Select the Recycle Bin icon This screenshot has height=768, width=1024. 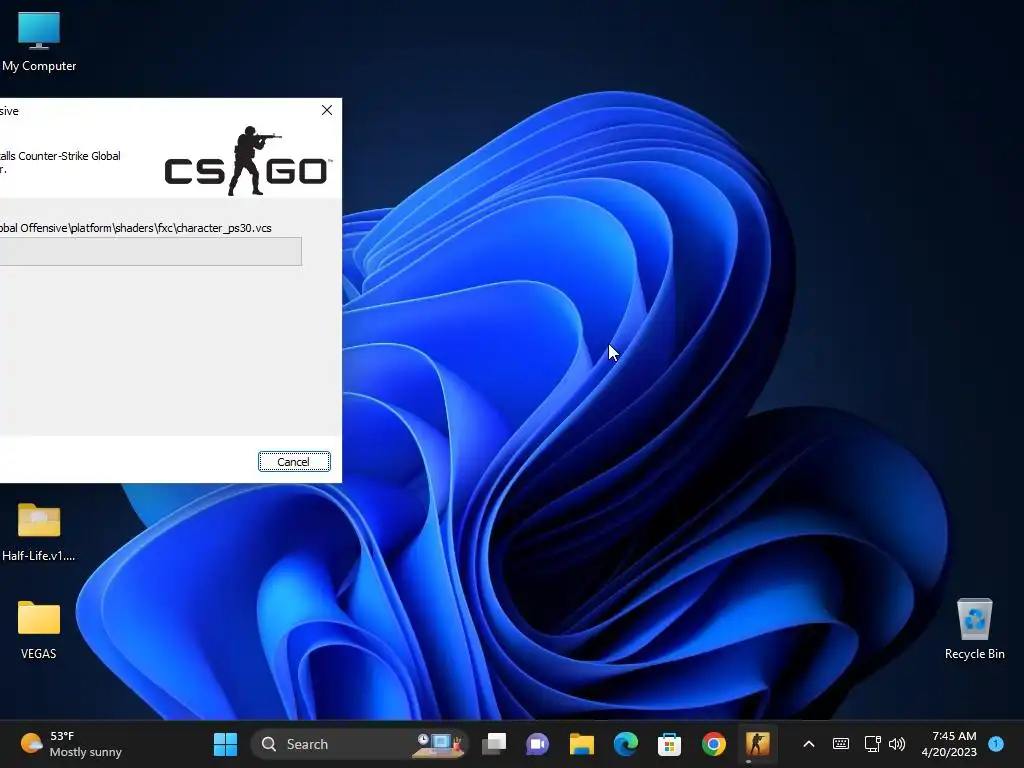click(974, 630)
